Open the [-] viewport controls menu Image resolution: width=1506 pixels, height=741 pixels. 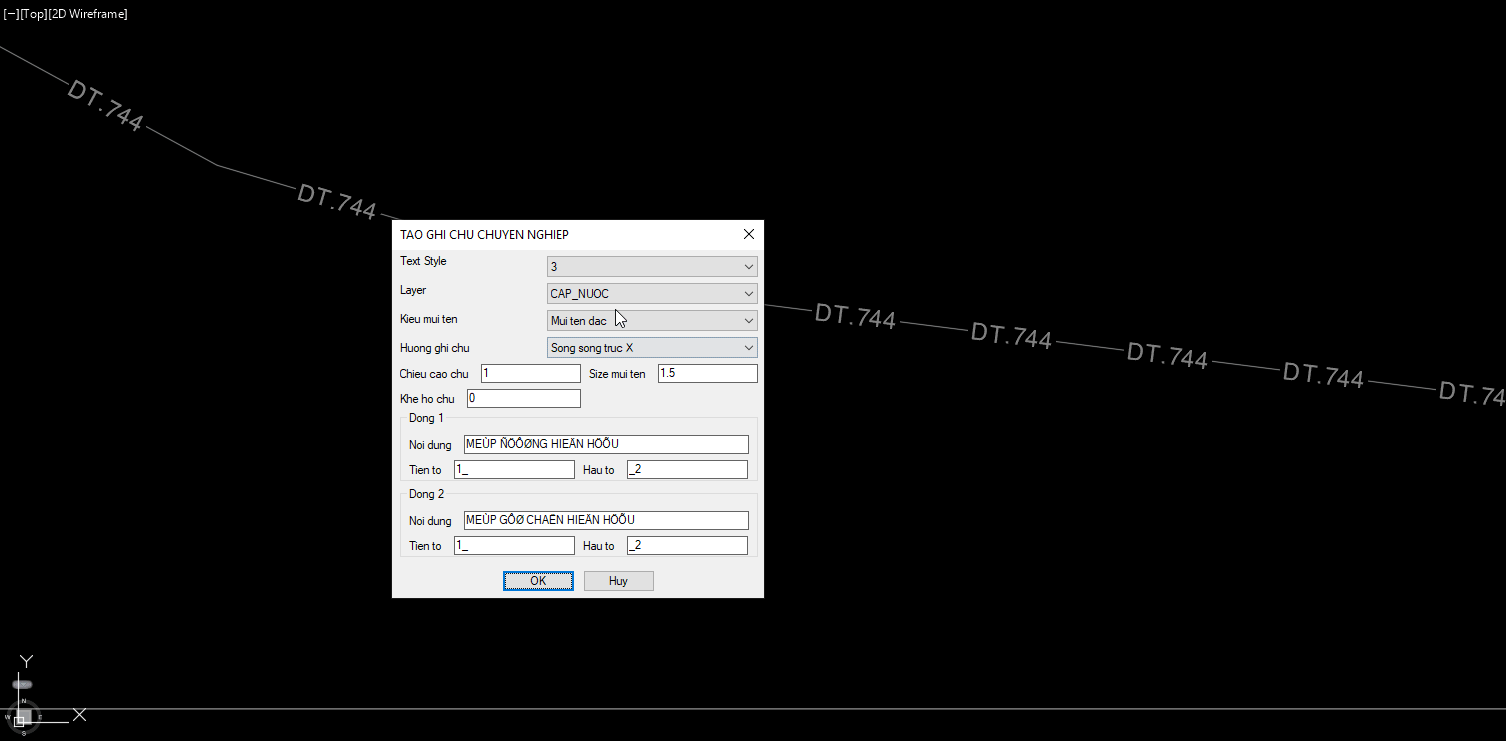[x=11, y=14]
